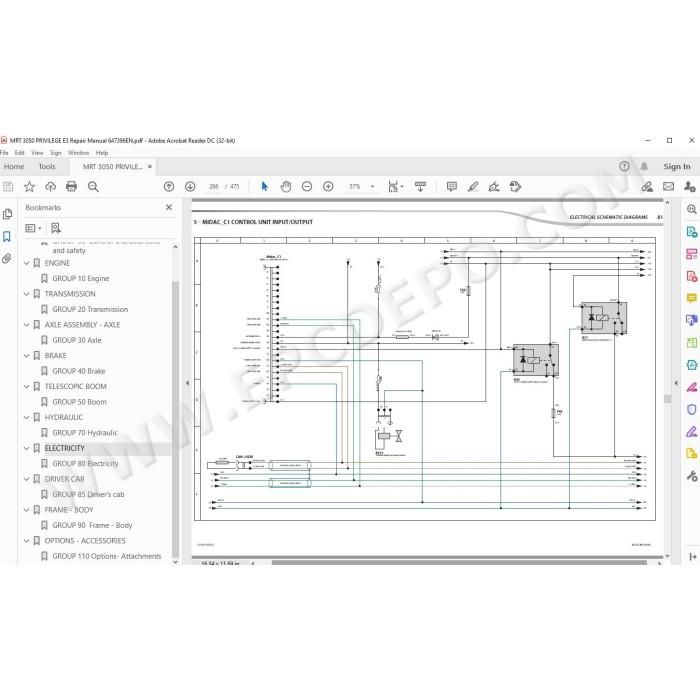Collapse the ENGINE bookmark group
The height and width of the screenshot is (700, 700).
[x=26, y=263]
